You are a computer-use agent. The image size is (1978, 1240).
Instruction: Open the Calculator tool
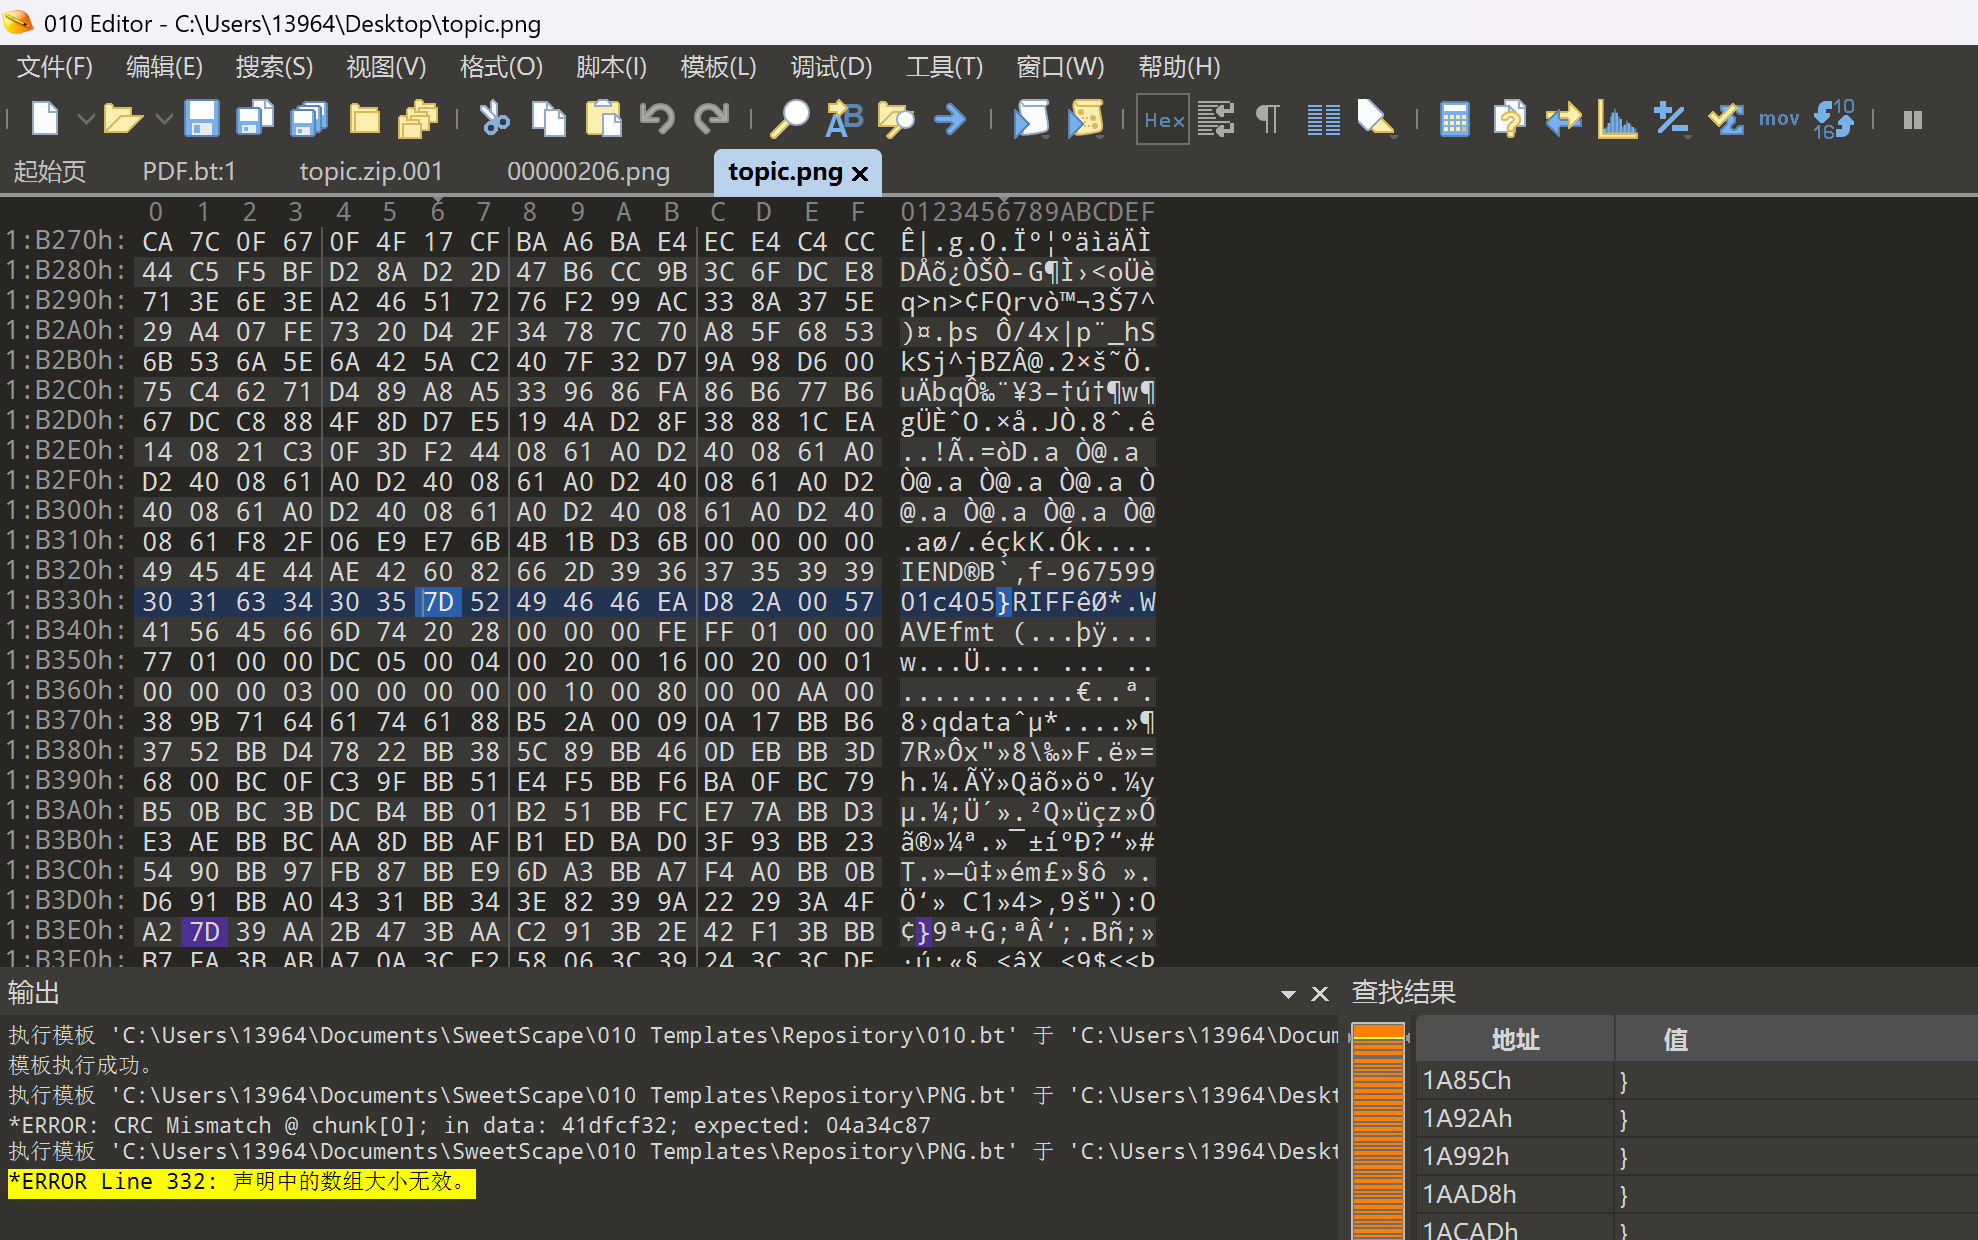1454,119
